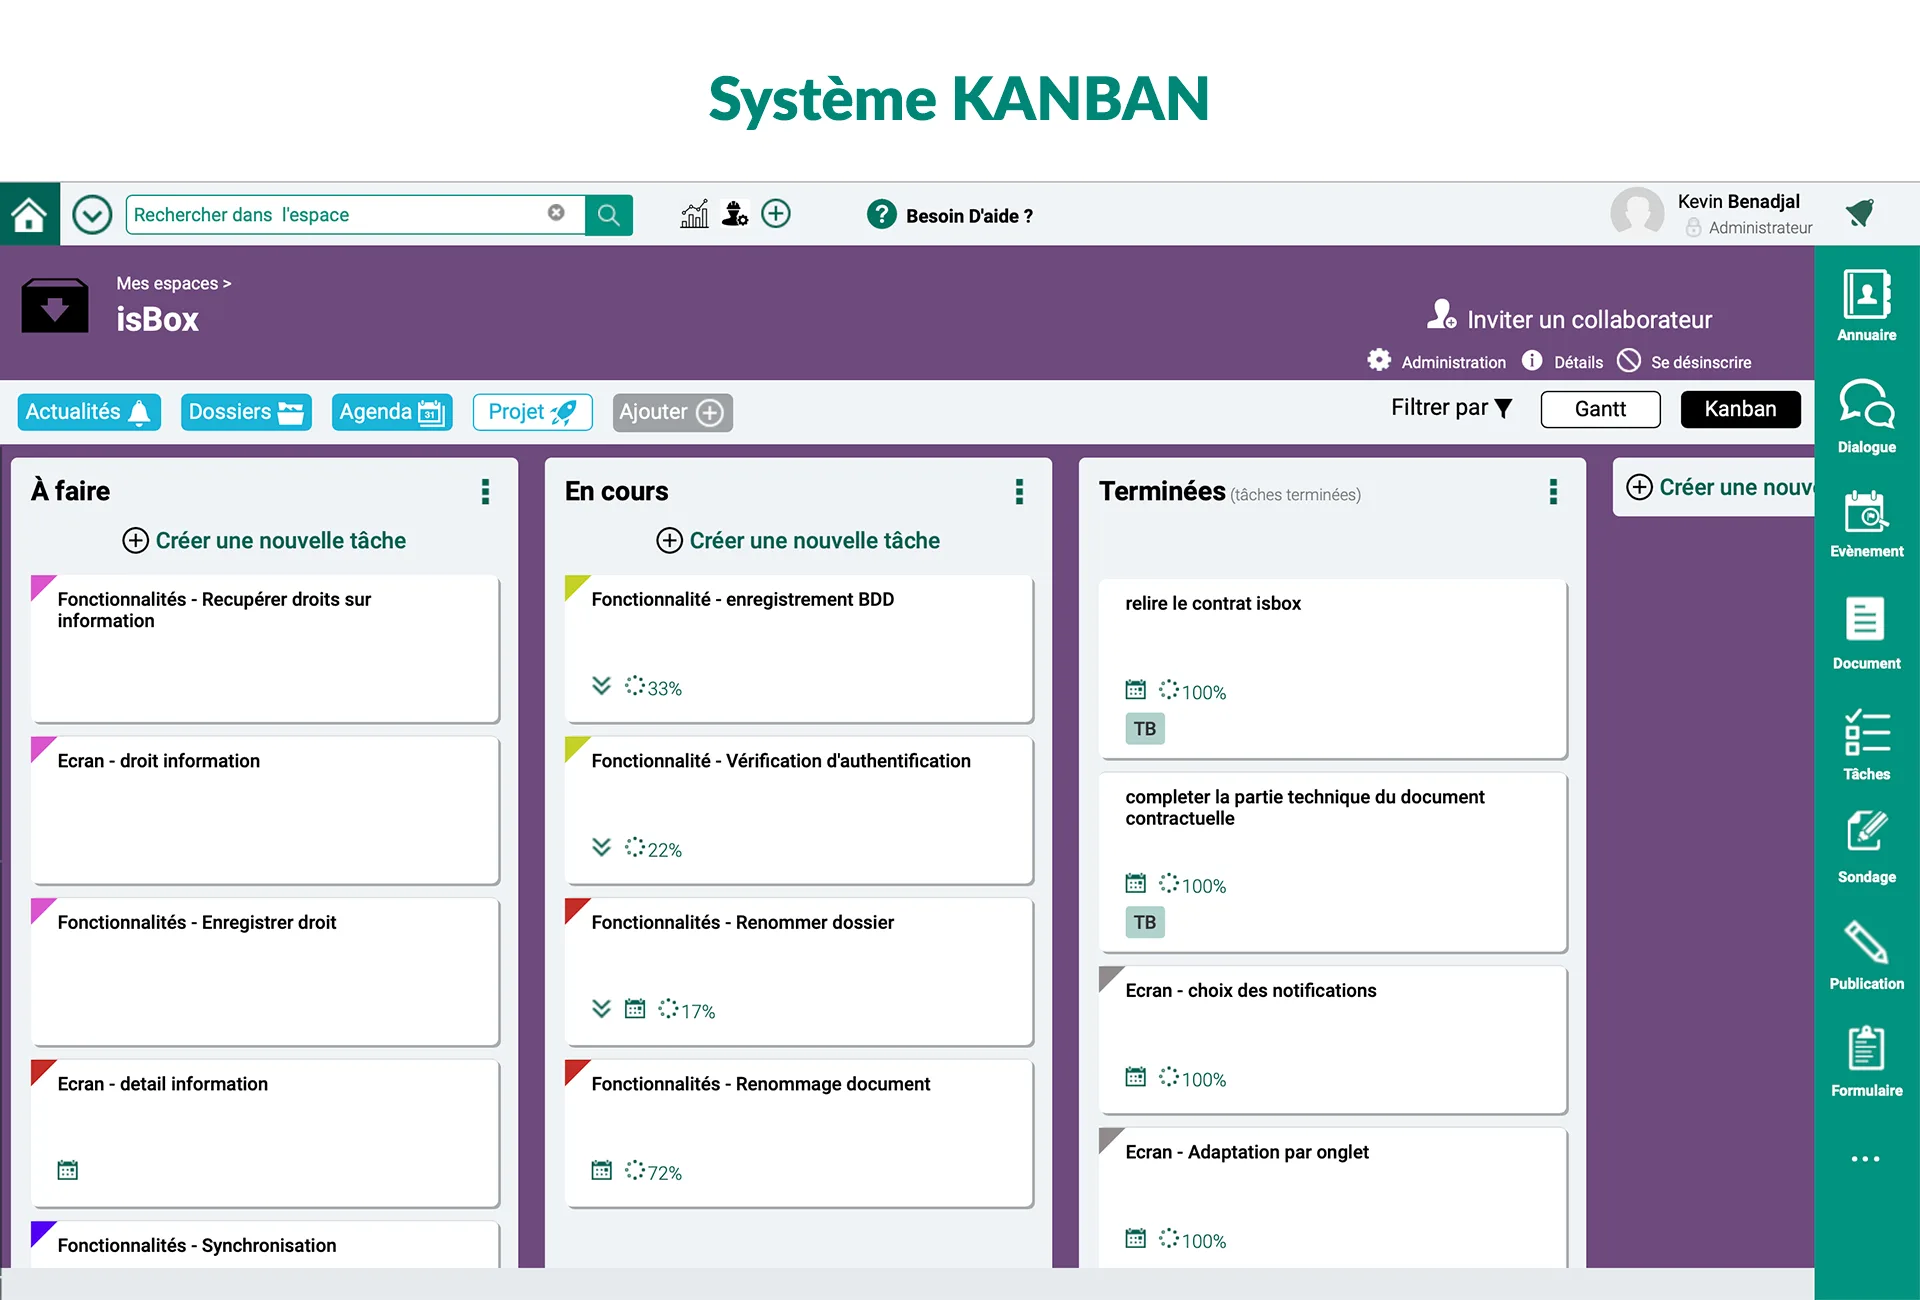Switch to Gantt view
The image size is (1920, 1300).
(1600, 409)
